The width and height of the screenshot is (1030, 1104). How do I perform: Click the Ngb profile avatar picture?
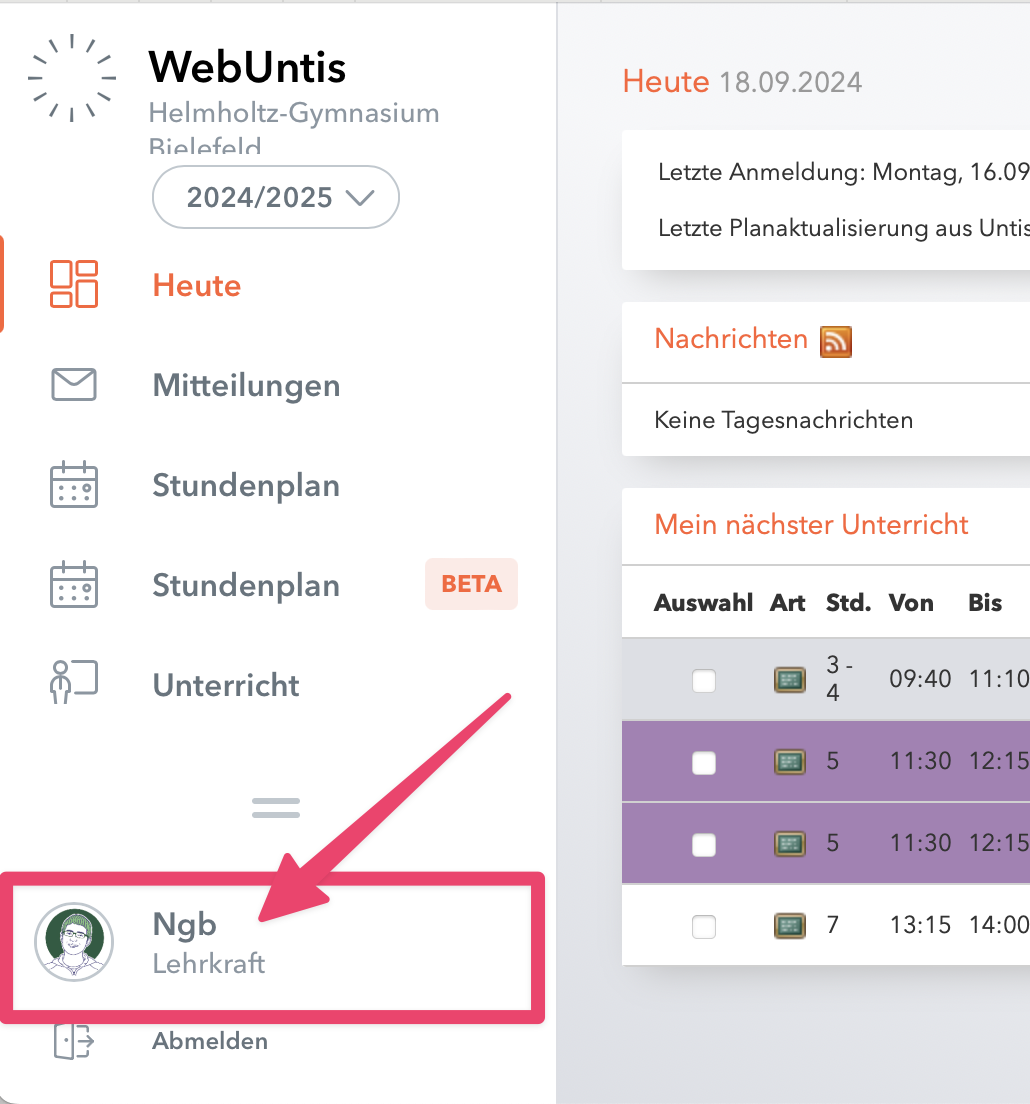click(74, 942)
